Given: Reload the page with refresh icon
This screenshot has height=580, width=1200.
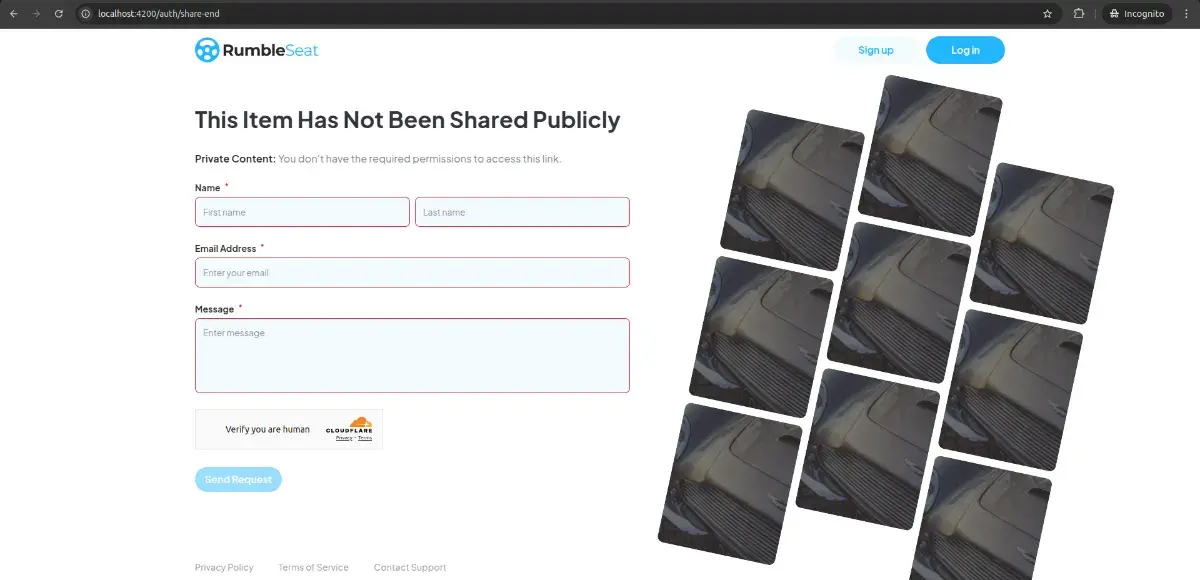Looking at the screenshot, I should tap(59, 14).
